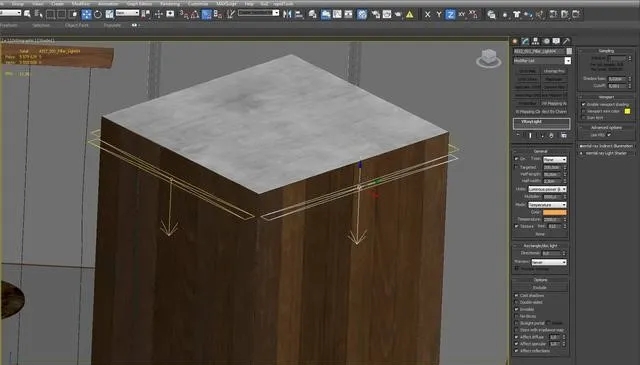Toggle the light On checkbox

tap(516, 159)
